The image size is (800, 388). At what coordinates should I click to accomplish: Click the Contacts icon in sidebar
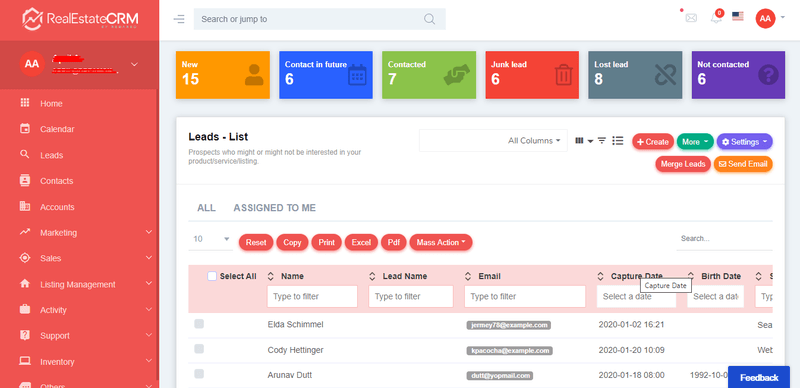click(x=24, y=180)
